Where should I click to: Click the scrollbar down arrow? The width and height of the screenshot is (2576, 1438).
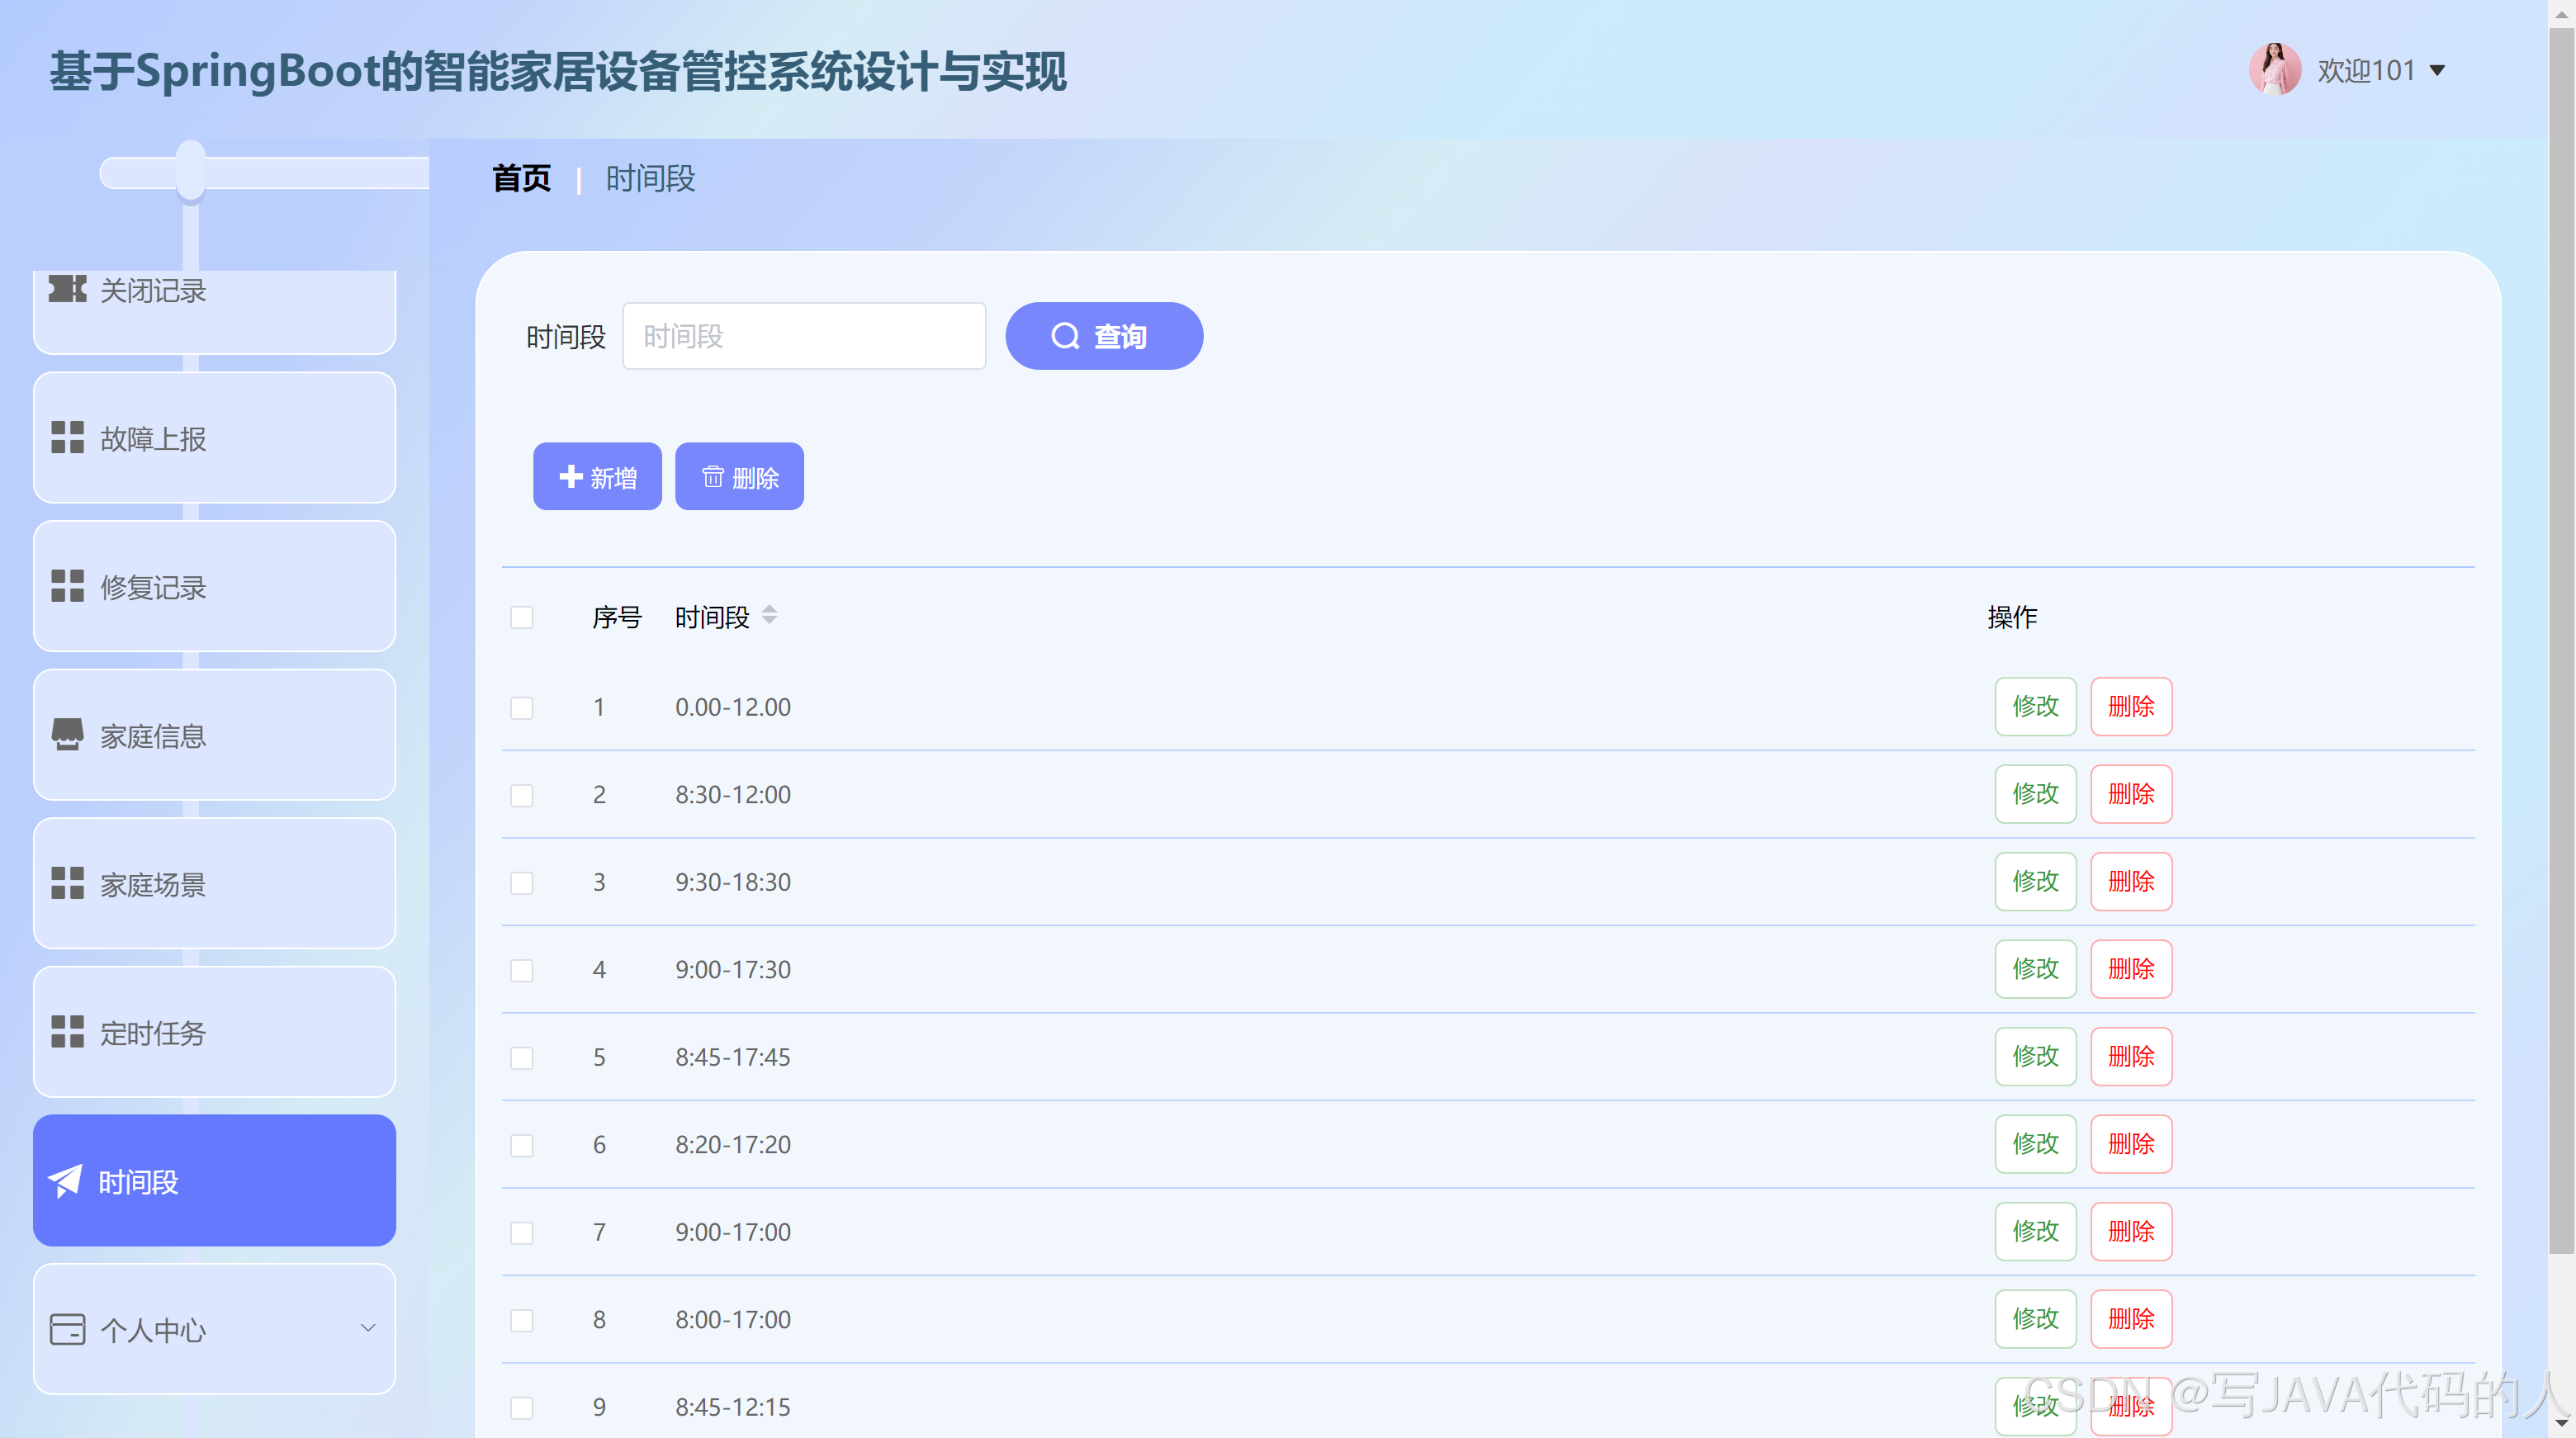(x=2561, y=1424)
